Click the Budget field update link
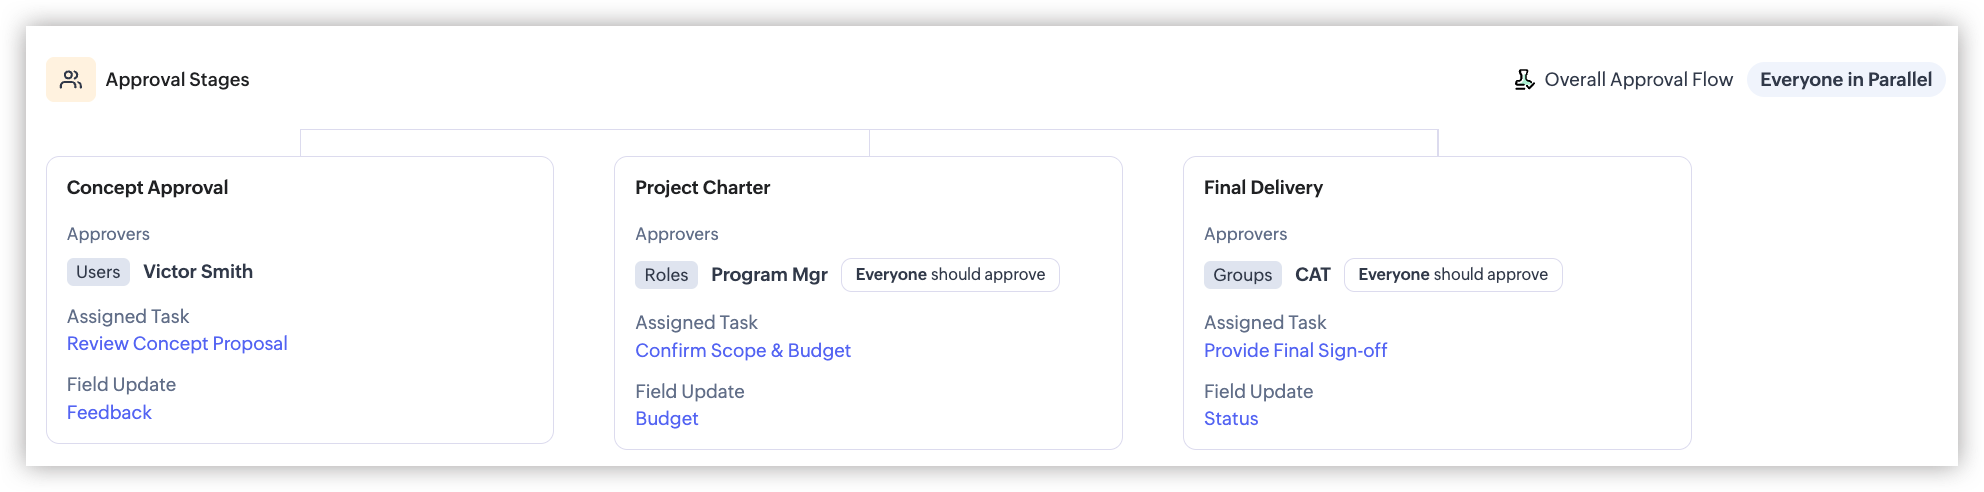1984x492 pixels. point(667,418)
